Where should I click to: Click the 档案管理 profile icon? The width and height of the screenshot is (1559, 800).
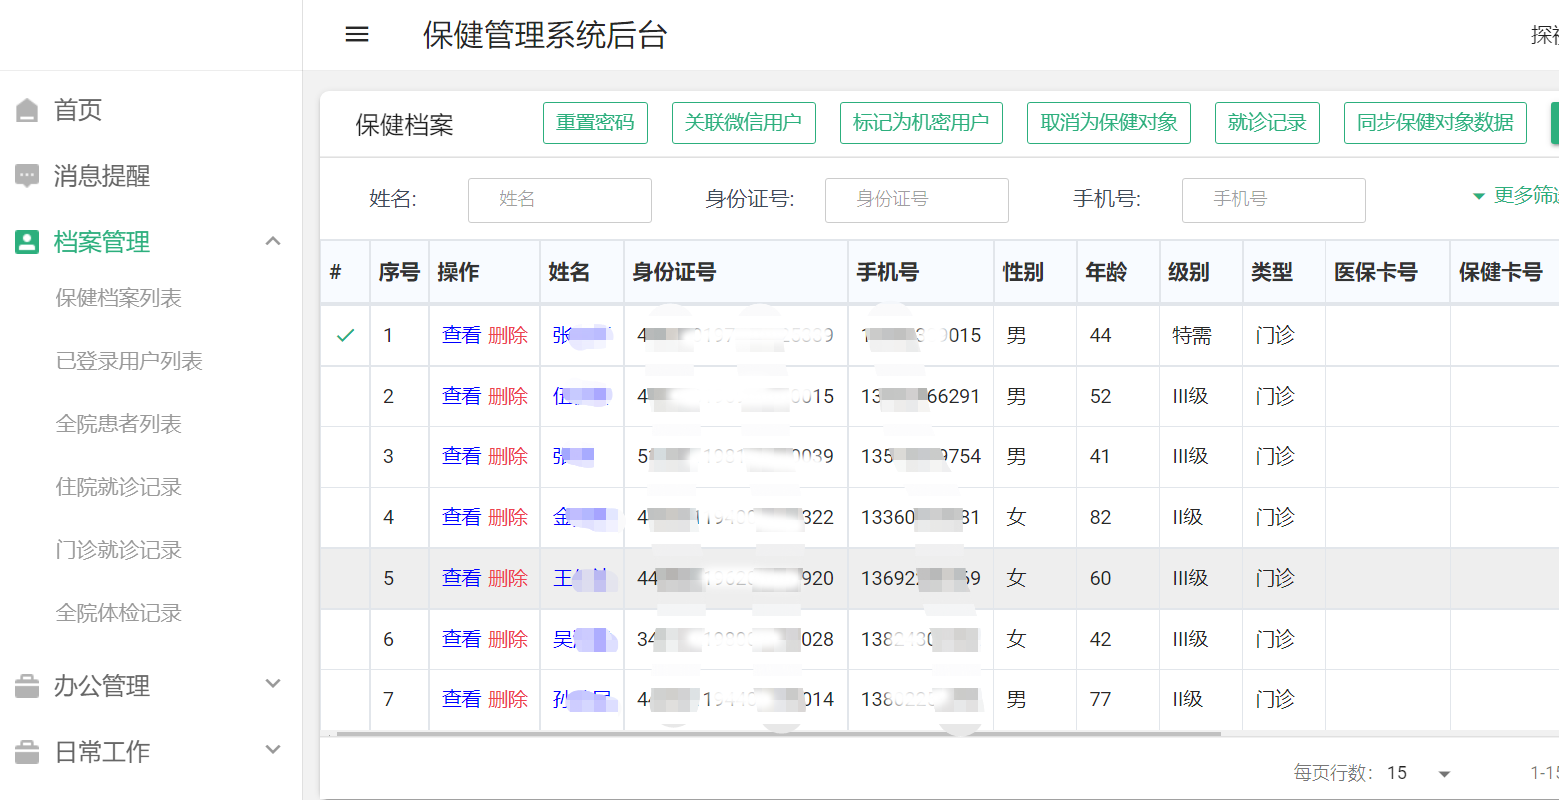(x=27, y=242)
